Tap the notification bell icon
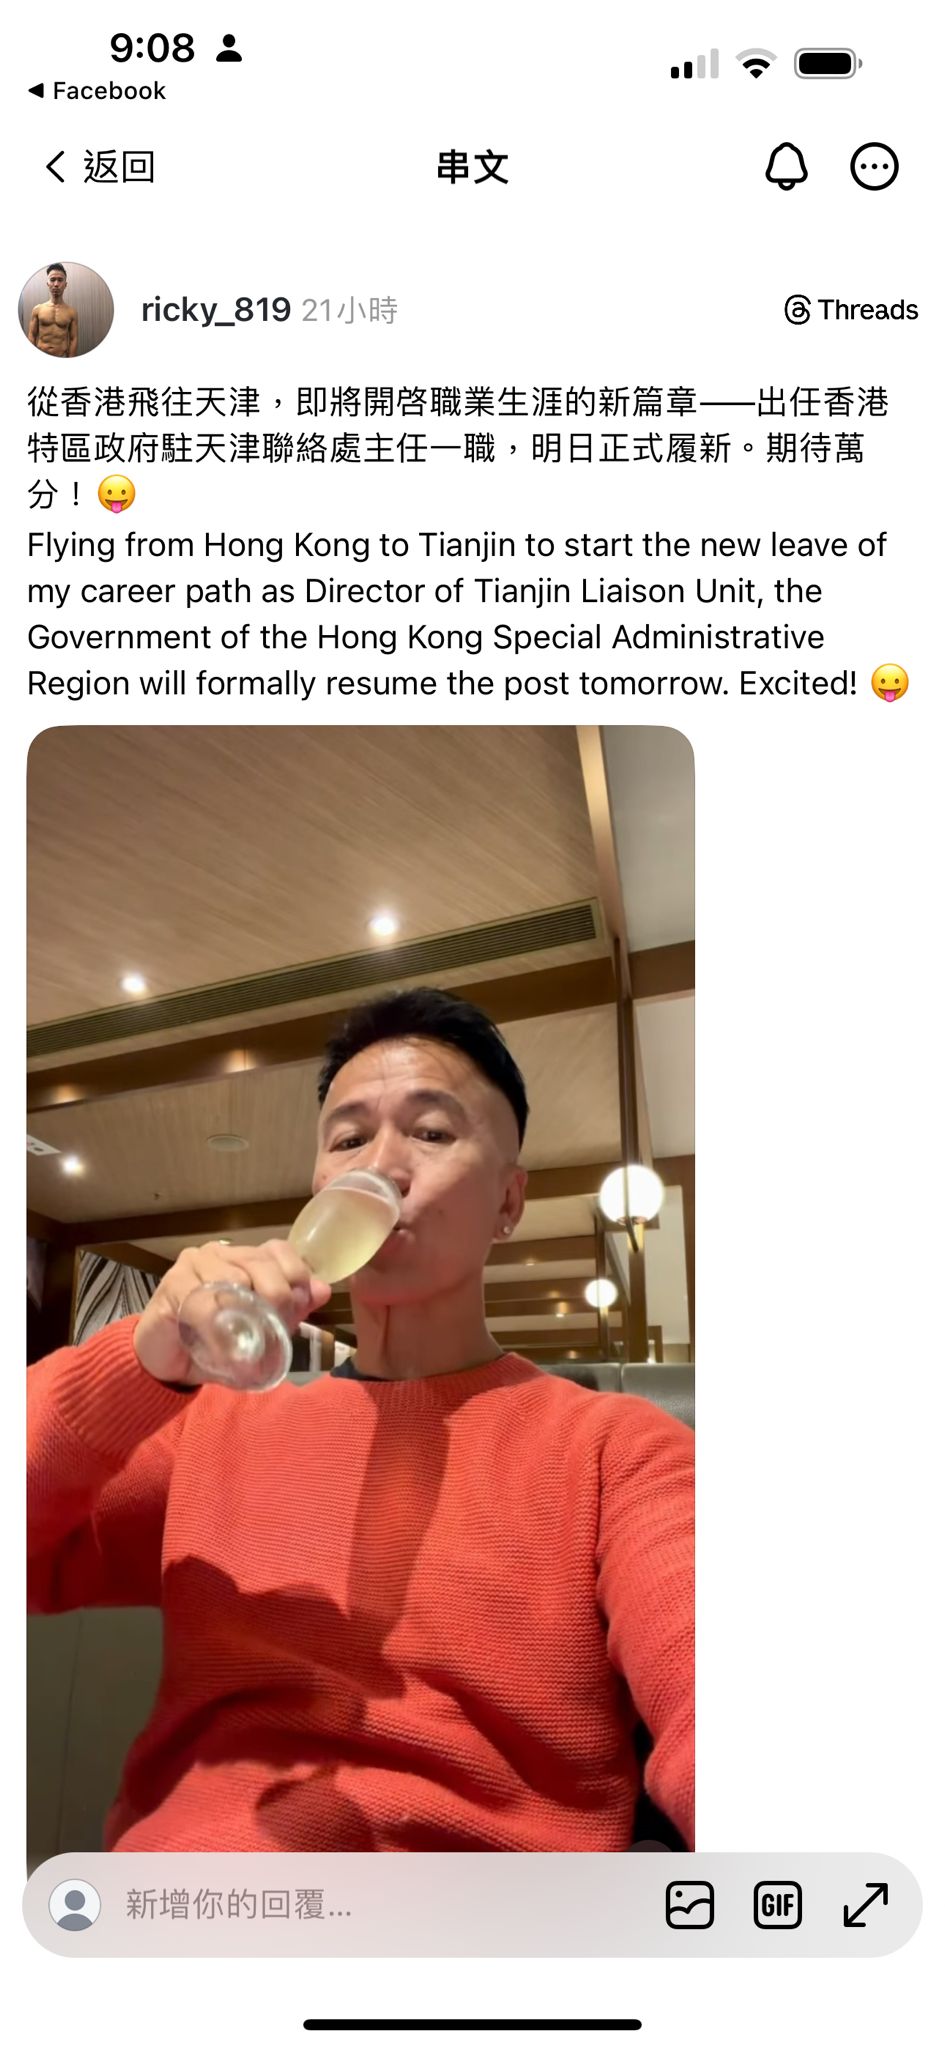945x2048 pixels. (786, 167)
